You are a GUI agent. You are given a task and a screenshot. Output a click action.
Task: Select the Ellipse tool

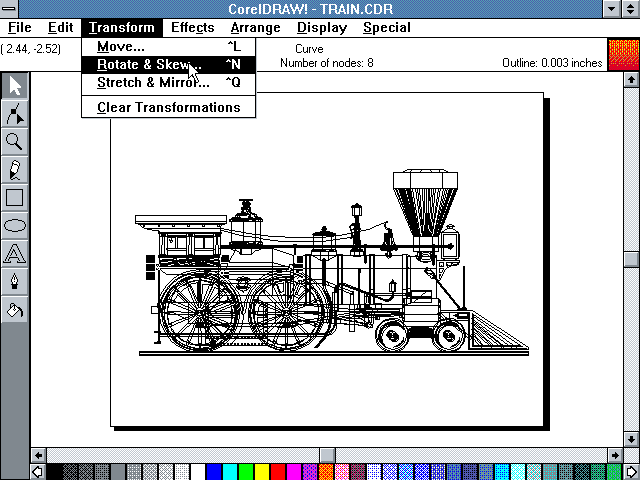coord(15,226)
